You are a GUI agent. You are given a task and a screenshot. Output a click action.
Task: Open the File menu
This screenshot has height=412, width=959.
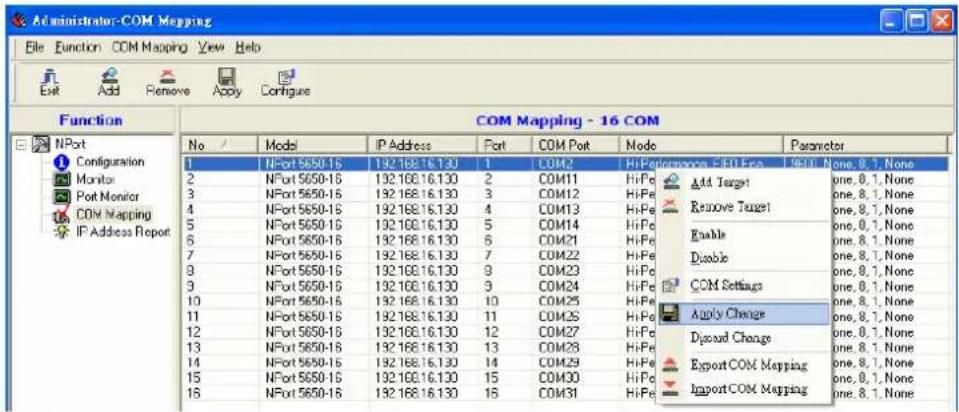point(34,47)
